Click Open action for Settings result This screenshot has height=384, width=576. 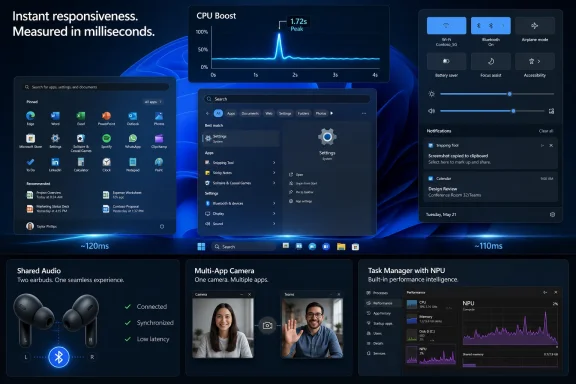297,175
